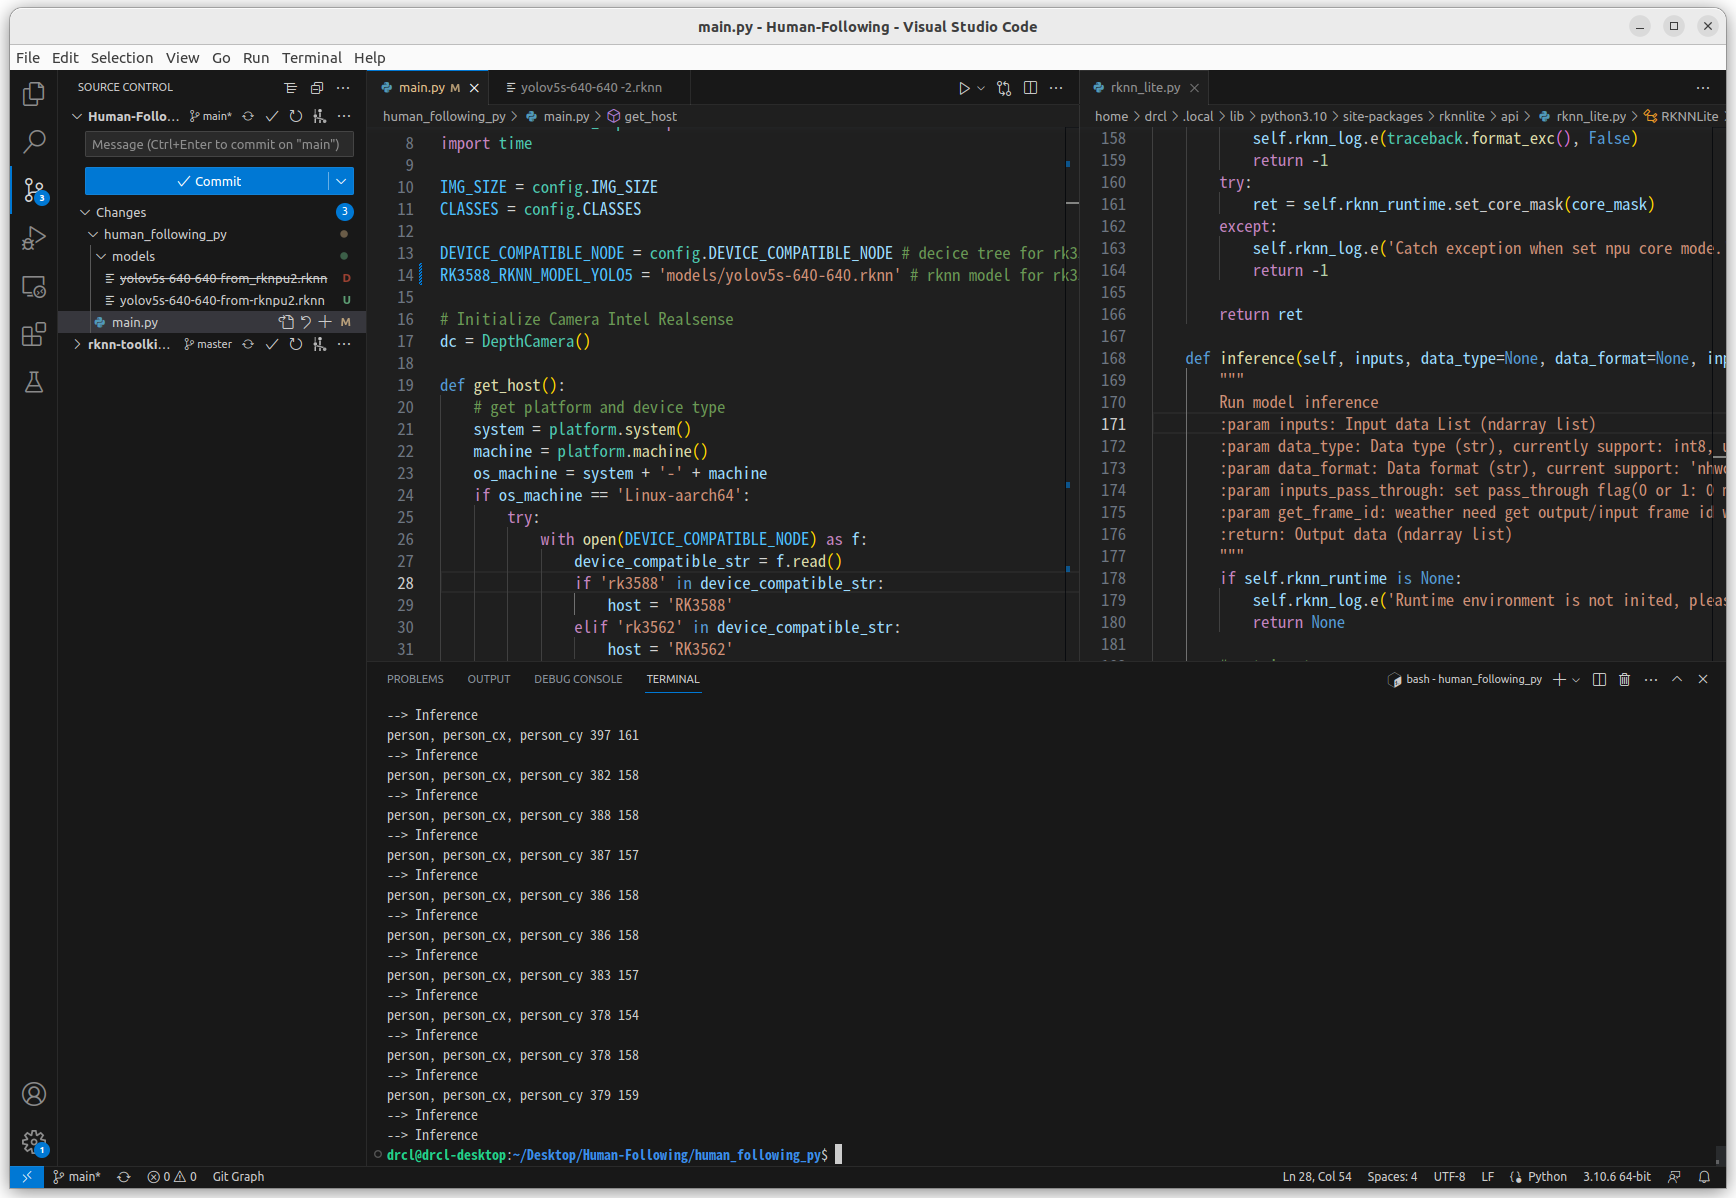Collapse the models folder in changes
Viewport: 1736px width, 1198px height.
(x=101, y=256)
